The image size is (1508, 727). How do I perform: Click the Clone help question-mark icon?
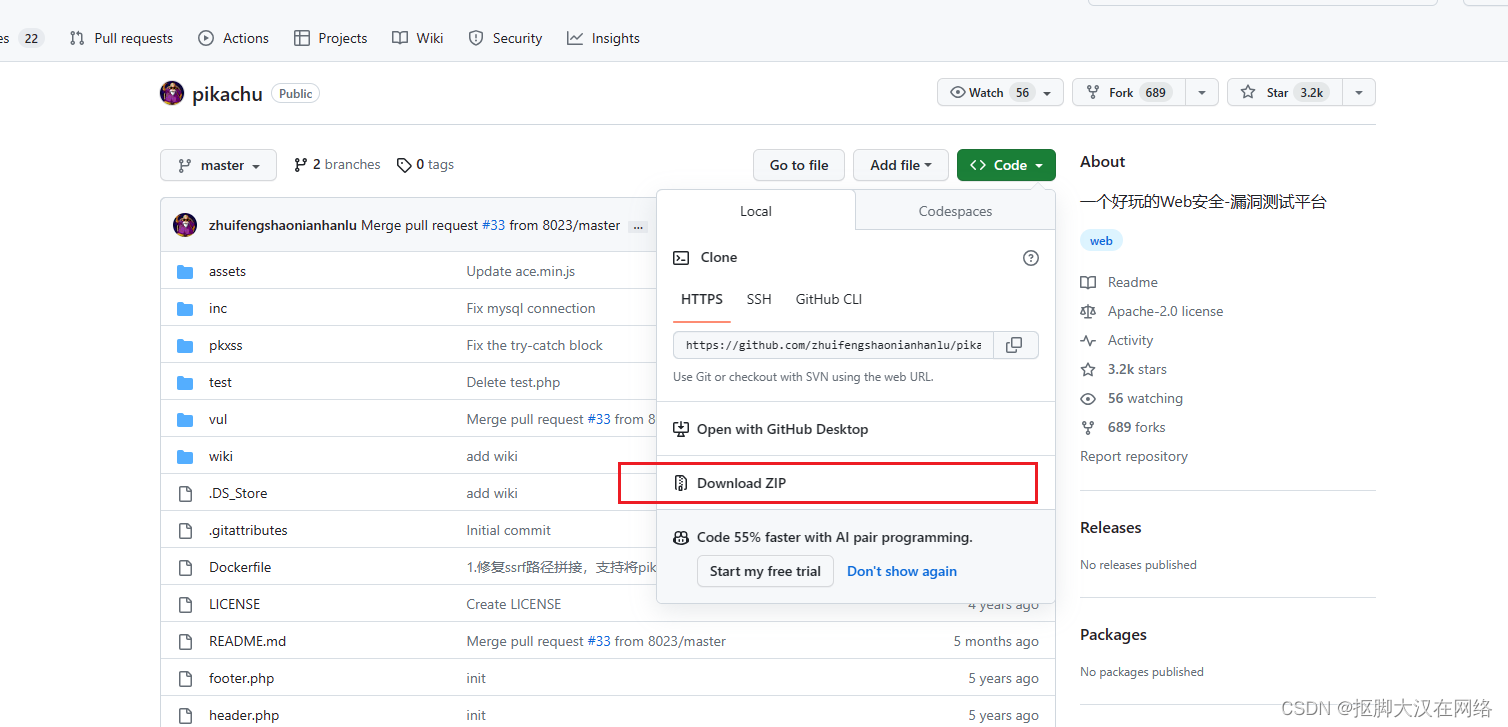[x=1031, y=258]
